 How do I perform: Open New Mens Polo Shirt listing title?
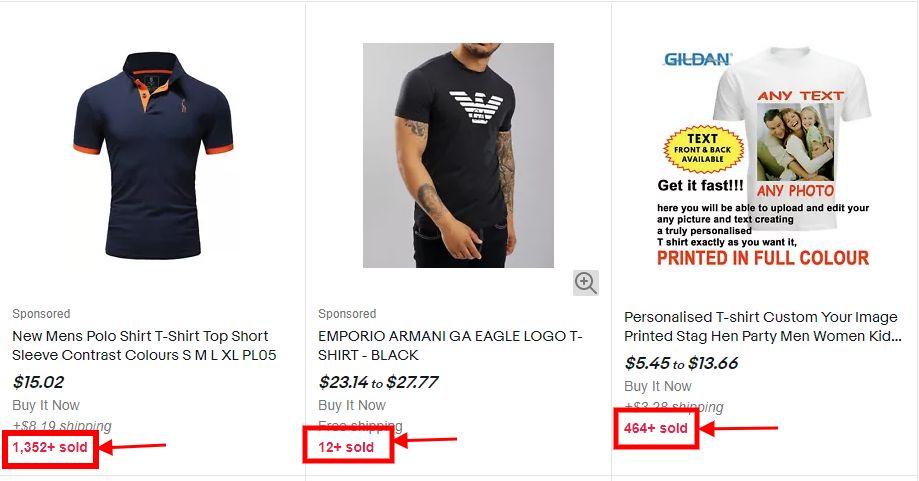144,346
